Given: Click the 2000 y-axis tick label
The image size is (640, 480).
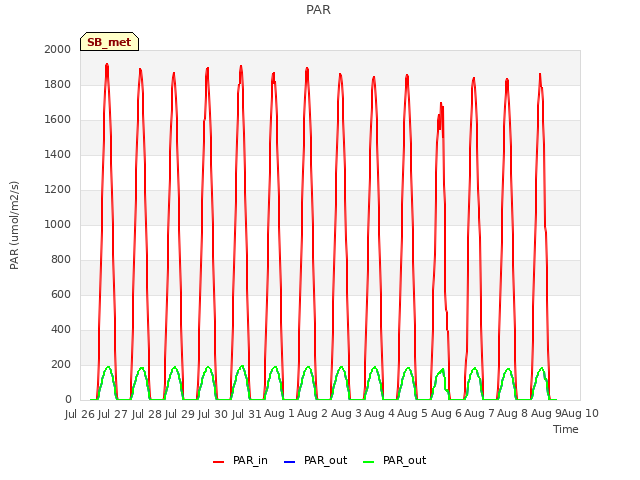Looking at the screenshot, I should [58, 49].
